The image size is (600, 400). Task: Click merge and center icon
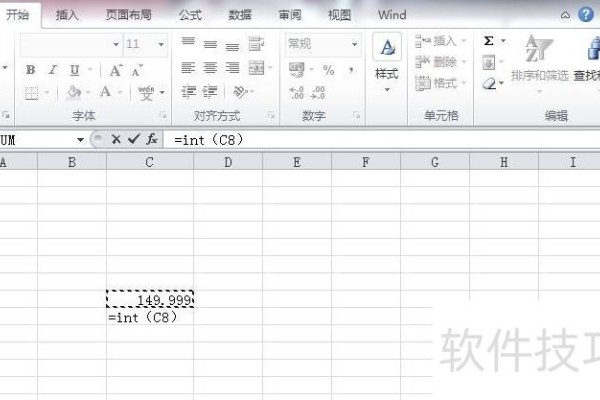pyautogui.click(x=256, y=68)
